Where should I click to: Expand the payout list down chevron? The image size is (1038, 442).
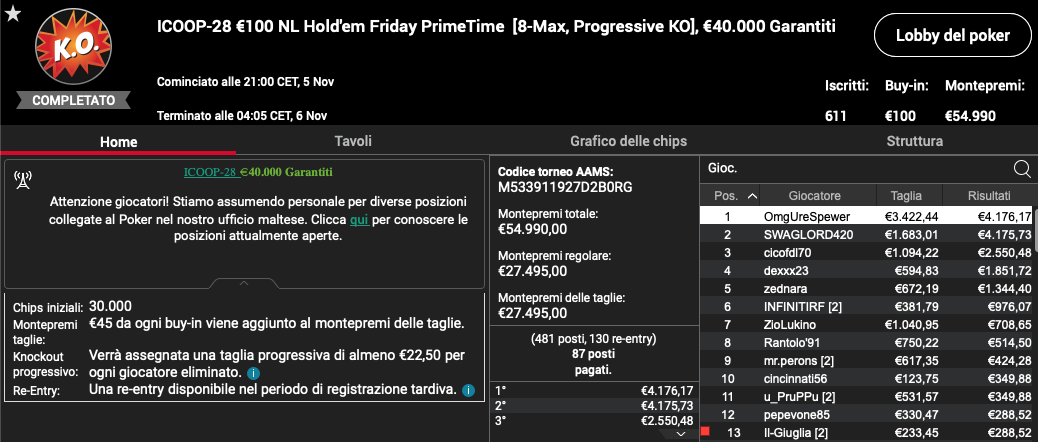point(682,434)
